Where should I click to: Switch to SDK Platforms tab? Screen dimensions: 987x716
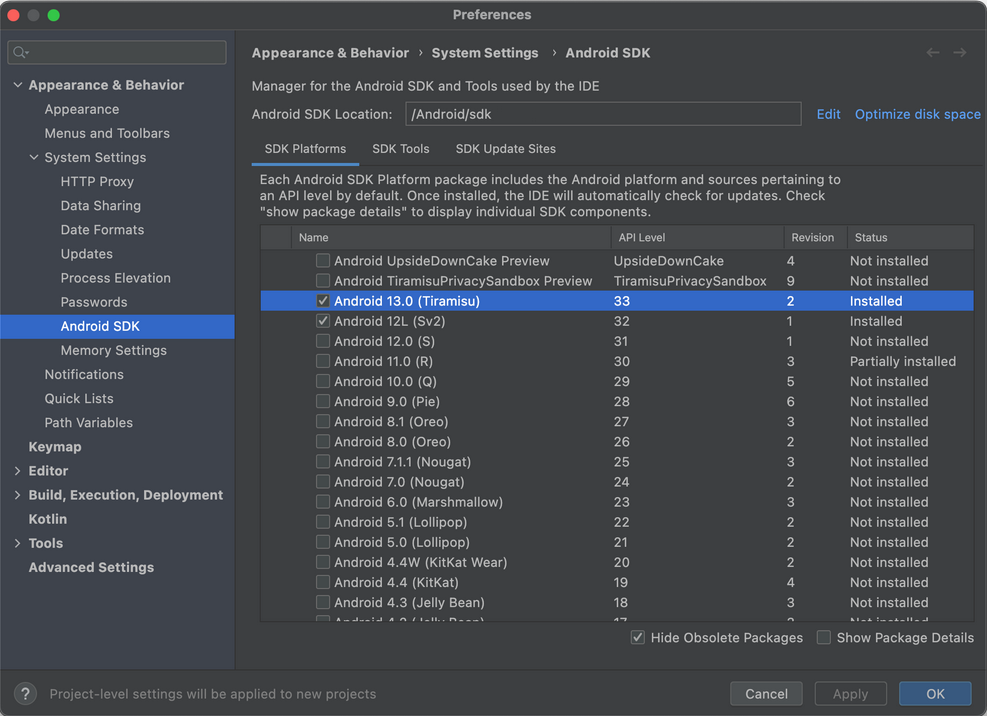pyautogui.click(x=305, y=149)
